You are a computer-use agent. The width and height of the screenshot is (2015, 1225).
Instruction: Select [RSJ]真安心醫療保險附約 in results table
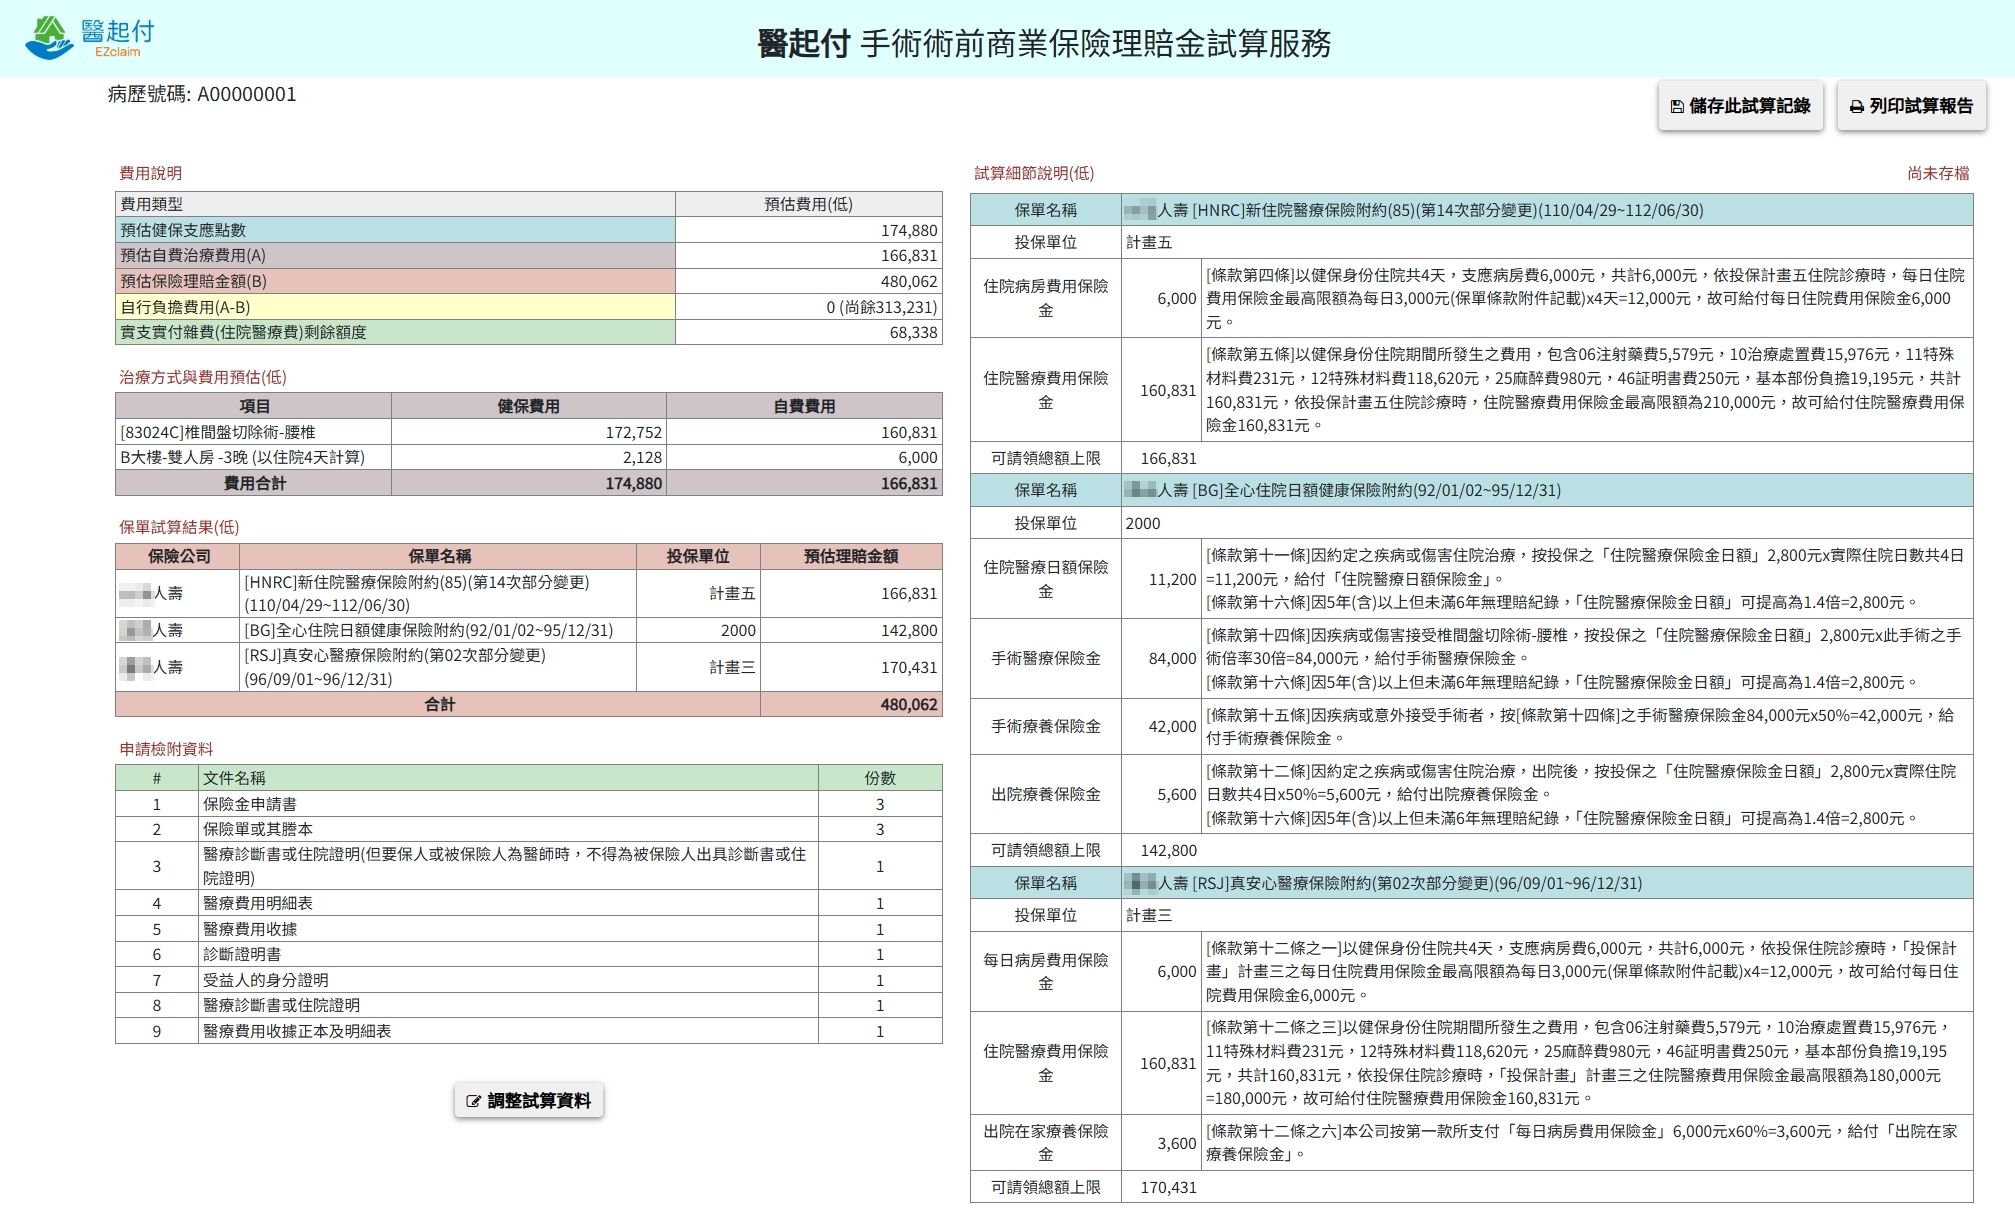[x=437, y=667]
